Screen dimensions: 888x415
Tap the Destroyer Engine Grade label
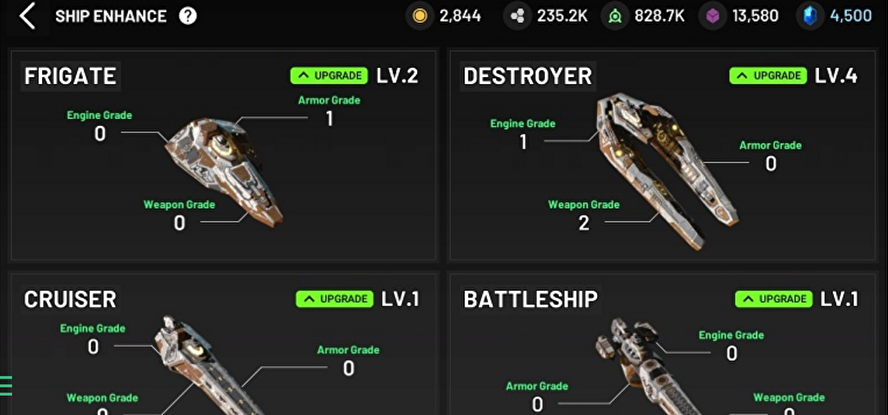[x=523, y=123]
